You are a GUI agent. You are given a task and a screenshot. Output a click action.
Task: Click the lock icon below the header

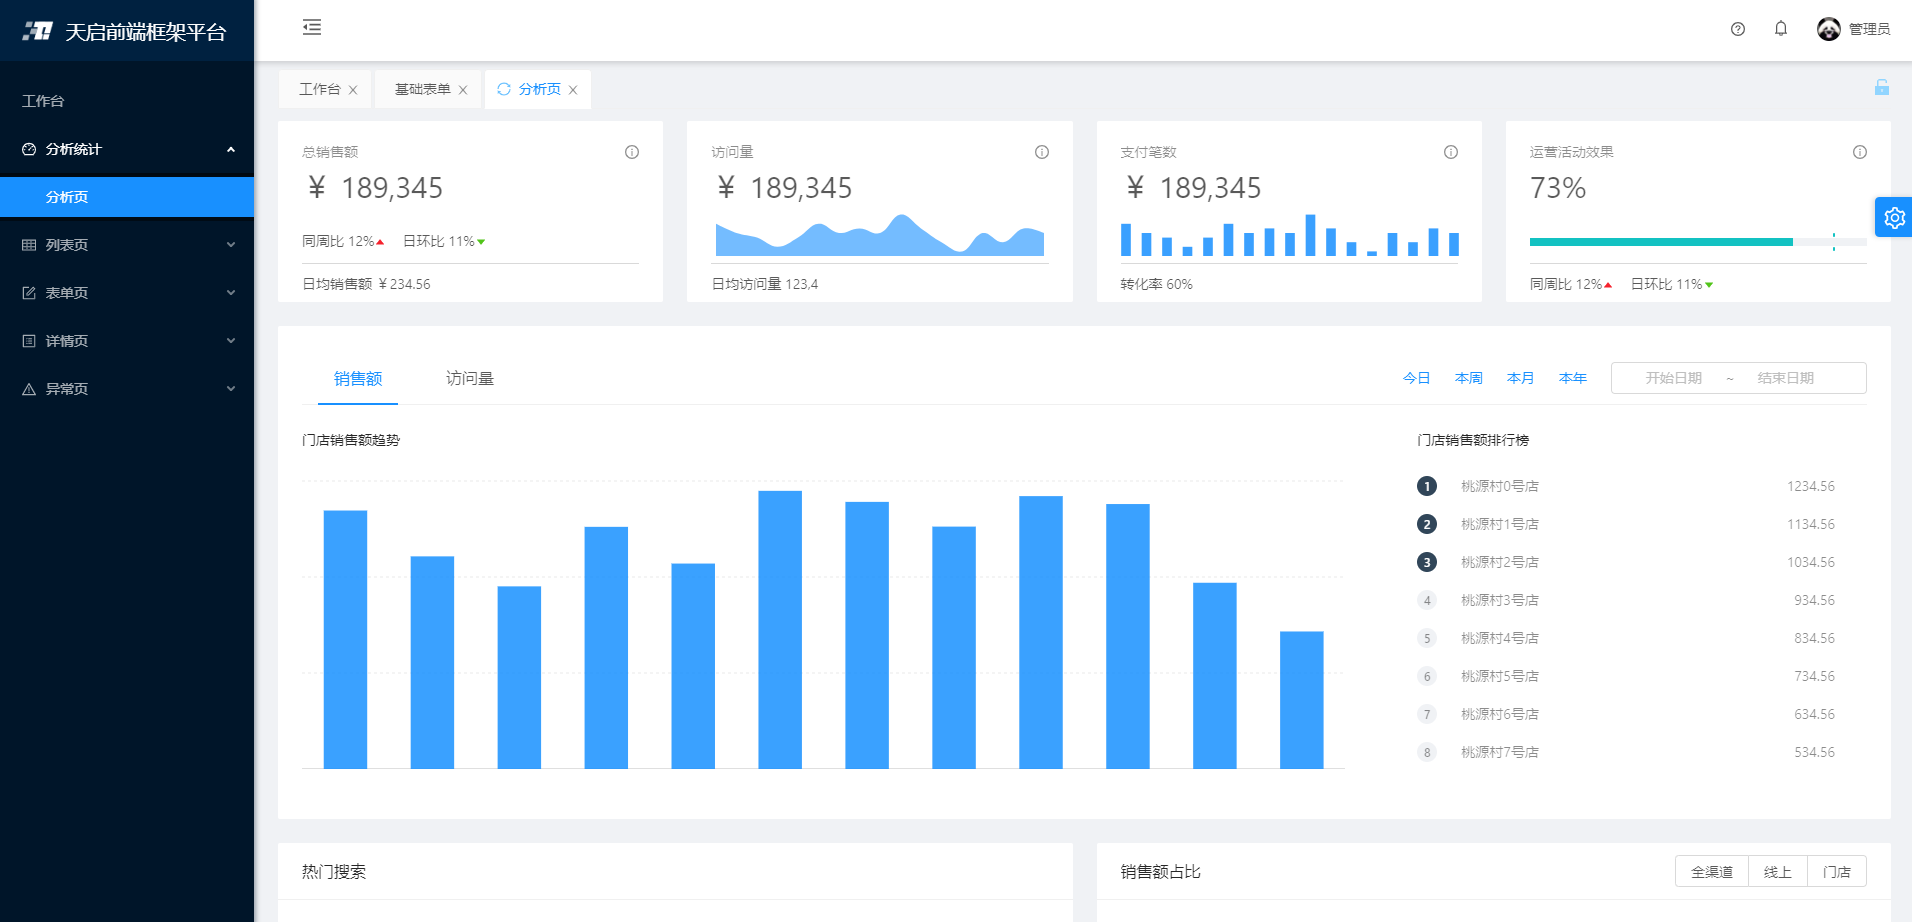click(1882, 87)
